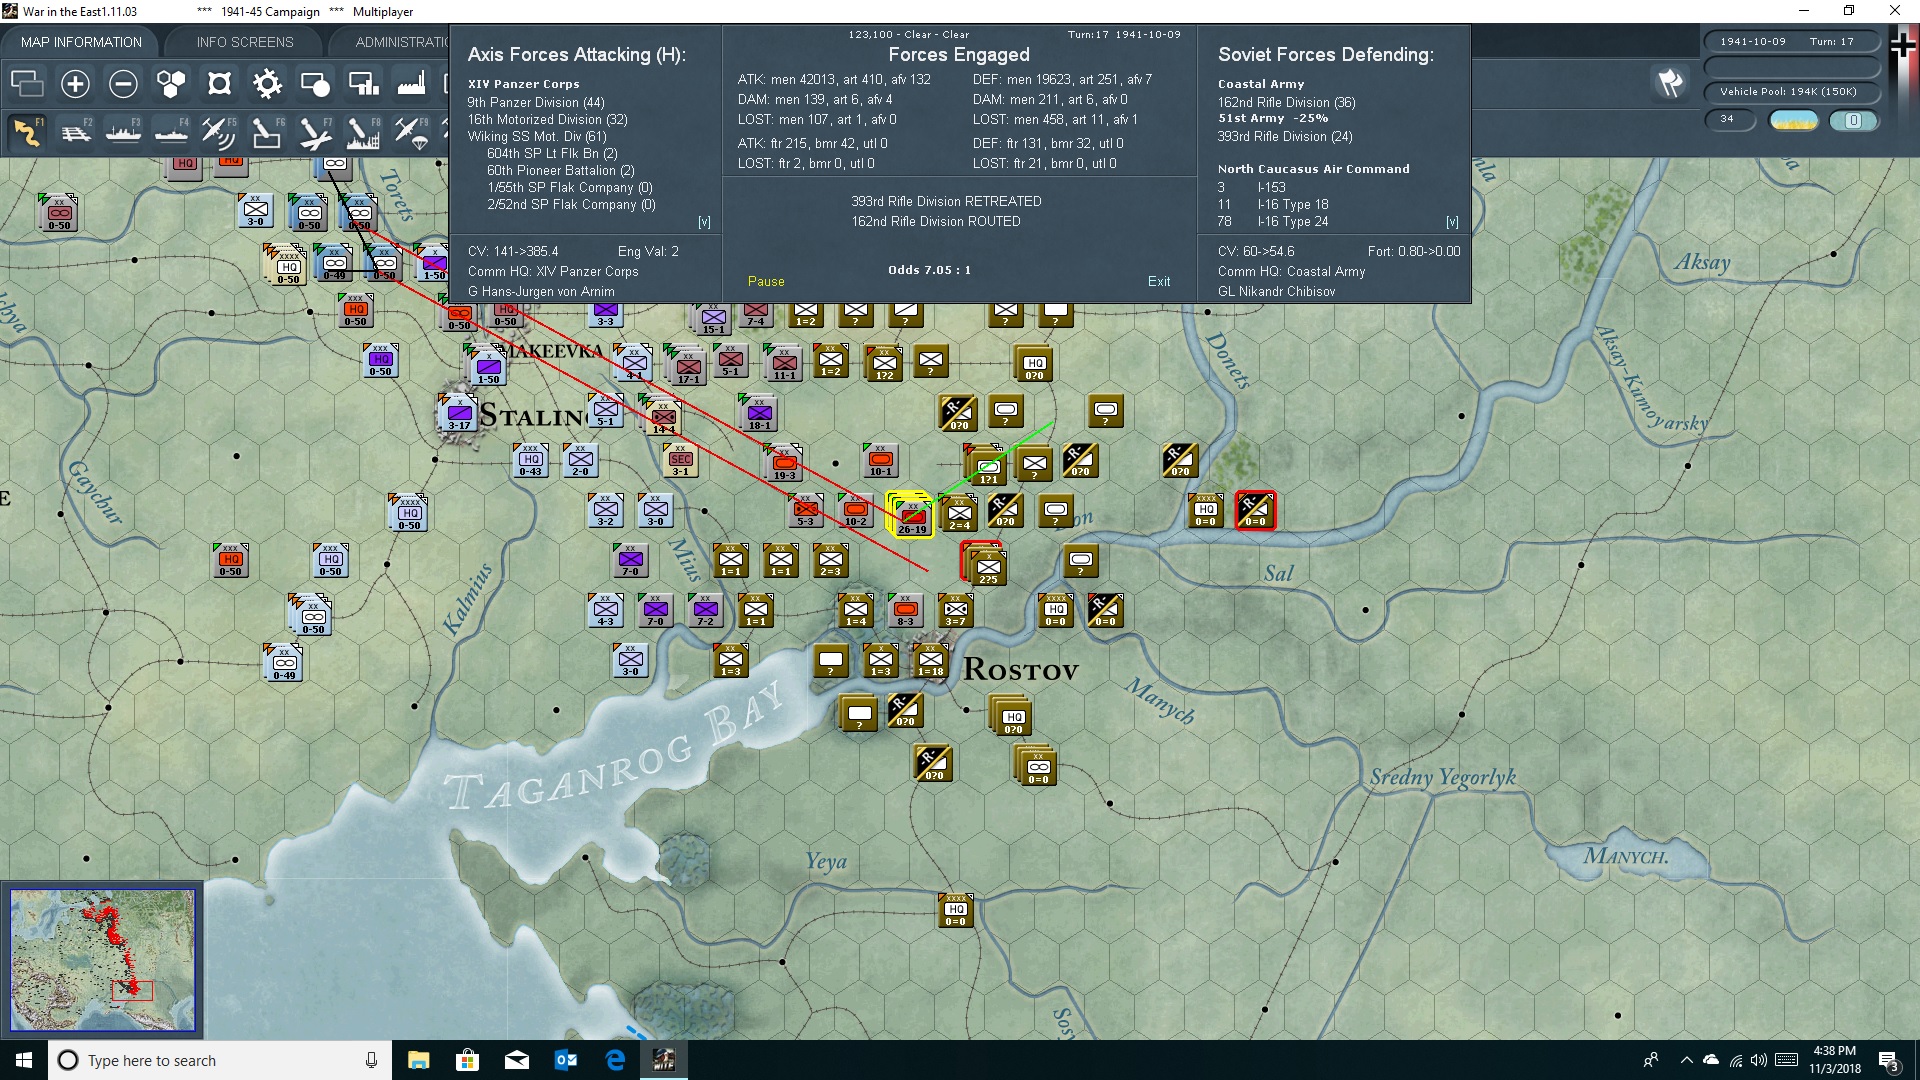Select Move mode (F1) arrow icon
This screenshot has width=1920, height=1080.
(x=27, y=132)
